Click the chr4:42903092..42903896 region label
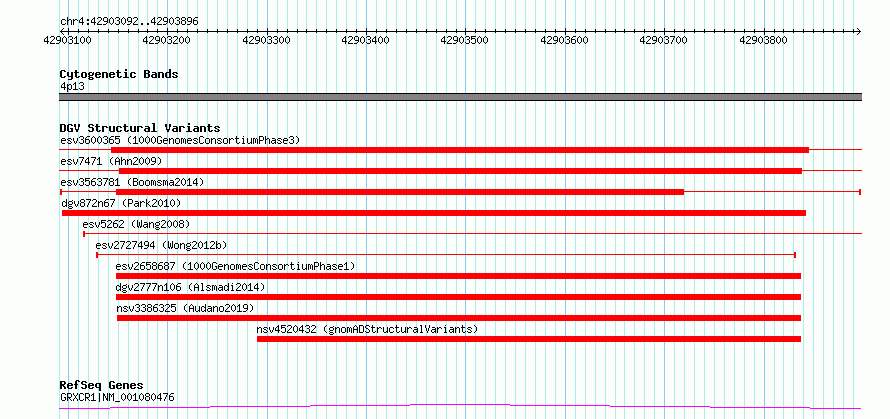The width and height of the screenshot is (890, 419). 129,22
